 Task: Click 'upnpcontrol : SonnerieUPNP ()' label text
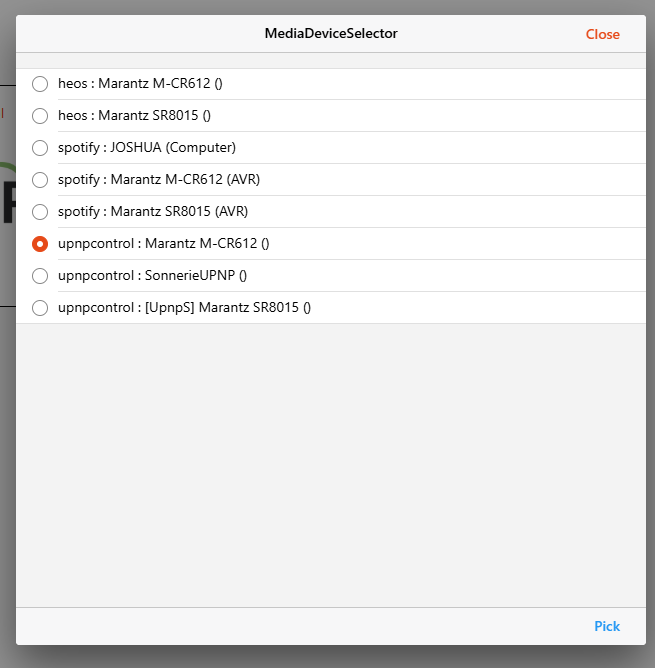click(153, 276)
